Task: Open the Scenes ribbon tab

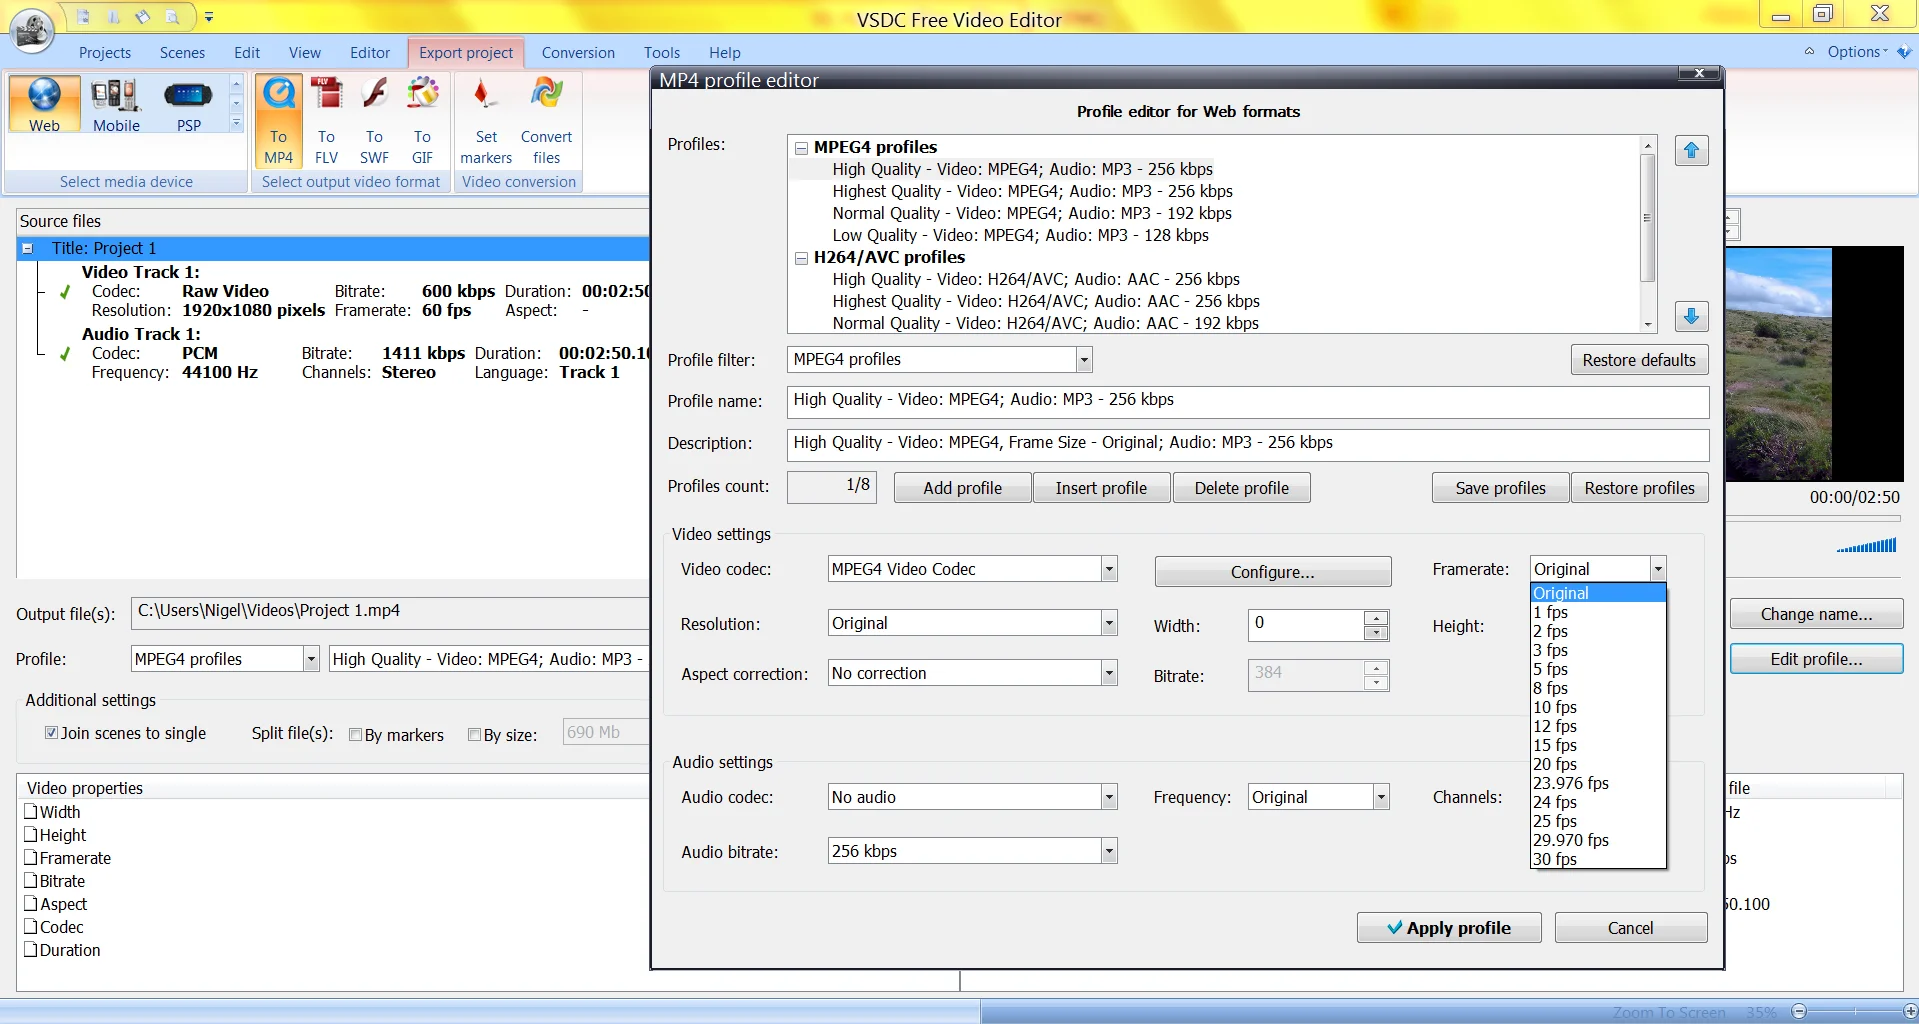Action: pyautogui.click(x=182, y=53)
